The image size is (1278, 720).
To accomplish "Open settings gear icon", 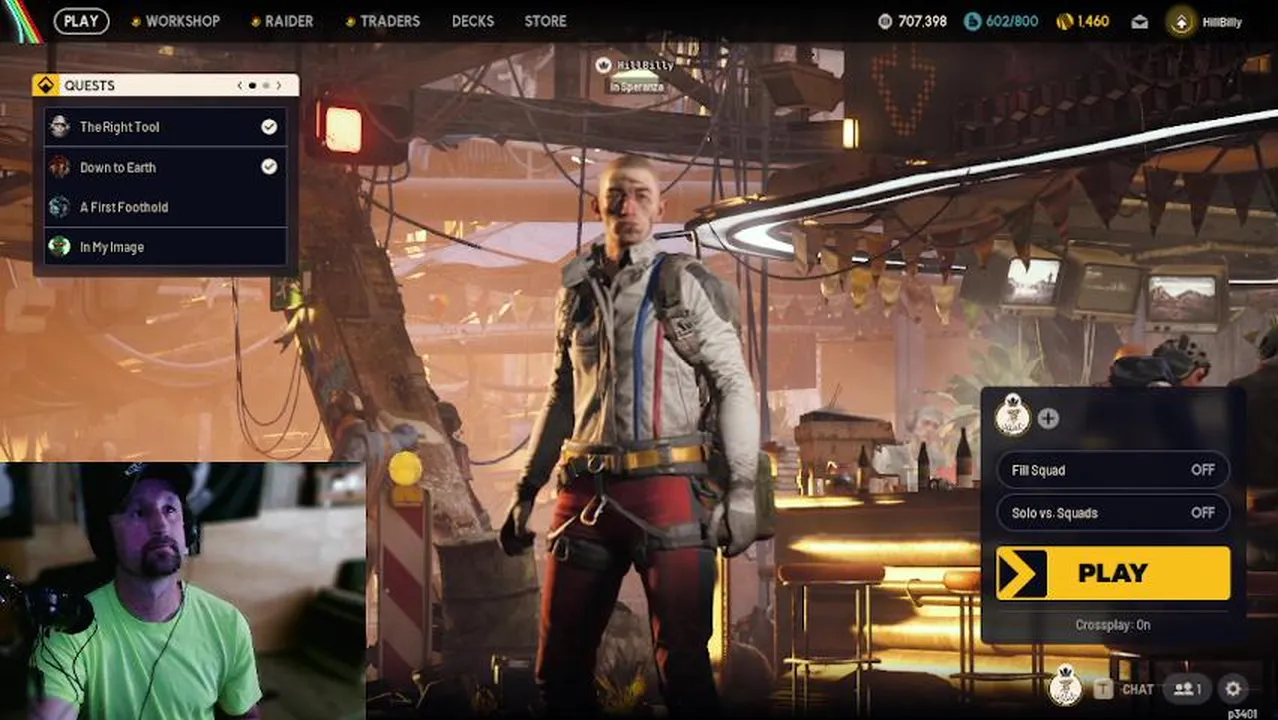I will click(1233, 689).
